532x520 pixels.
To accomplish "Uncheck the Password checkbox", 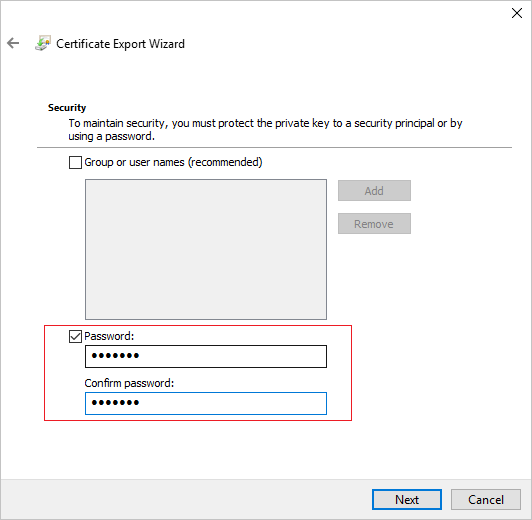I will point(75,336).
